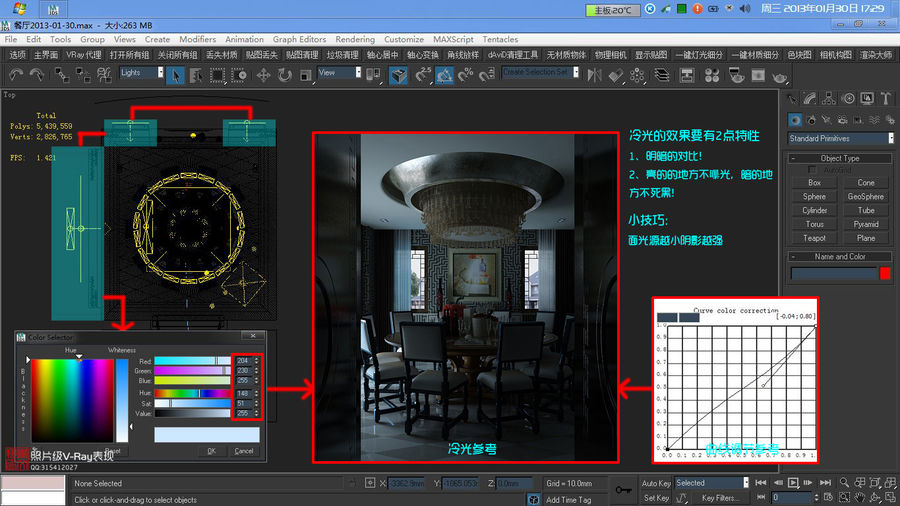The image size is (900, 506).
Task: Activate Bind to Space Warp tool
Action: (104, 75)
